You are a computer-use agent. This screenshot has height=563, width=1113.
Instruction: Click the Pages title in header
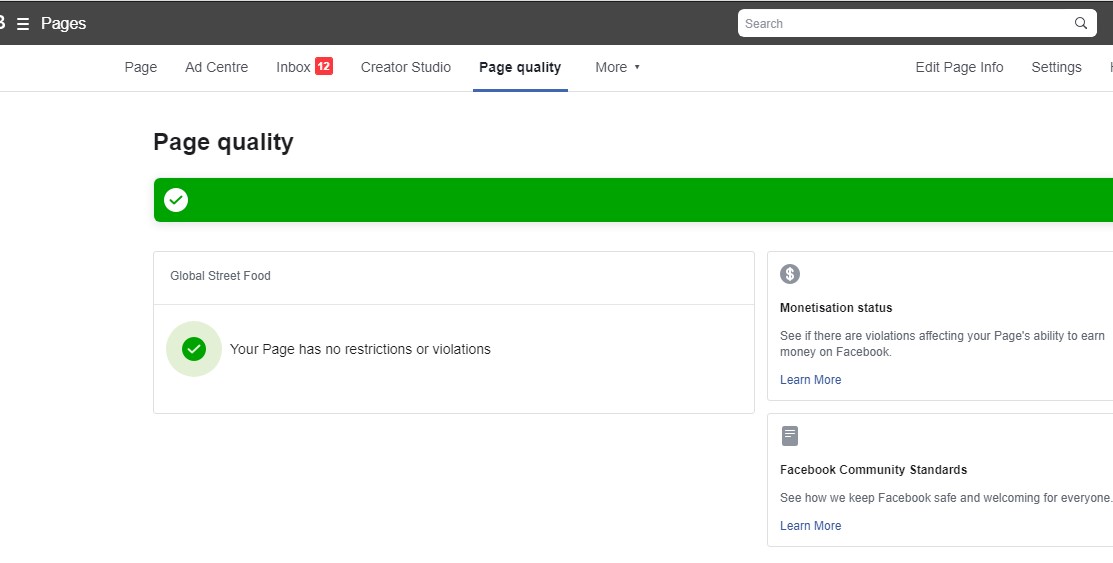point(63,23)
